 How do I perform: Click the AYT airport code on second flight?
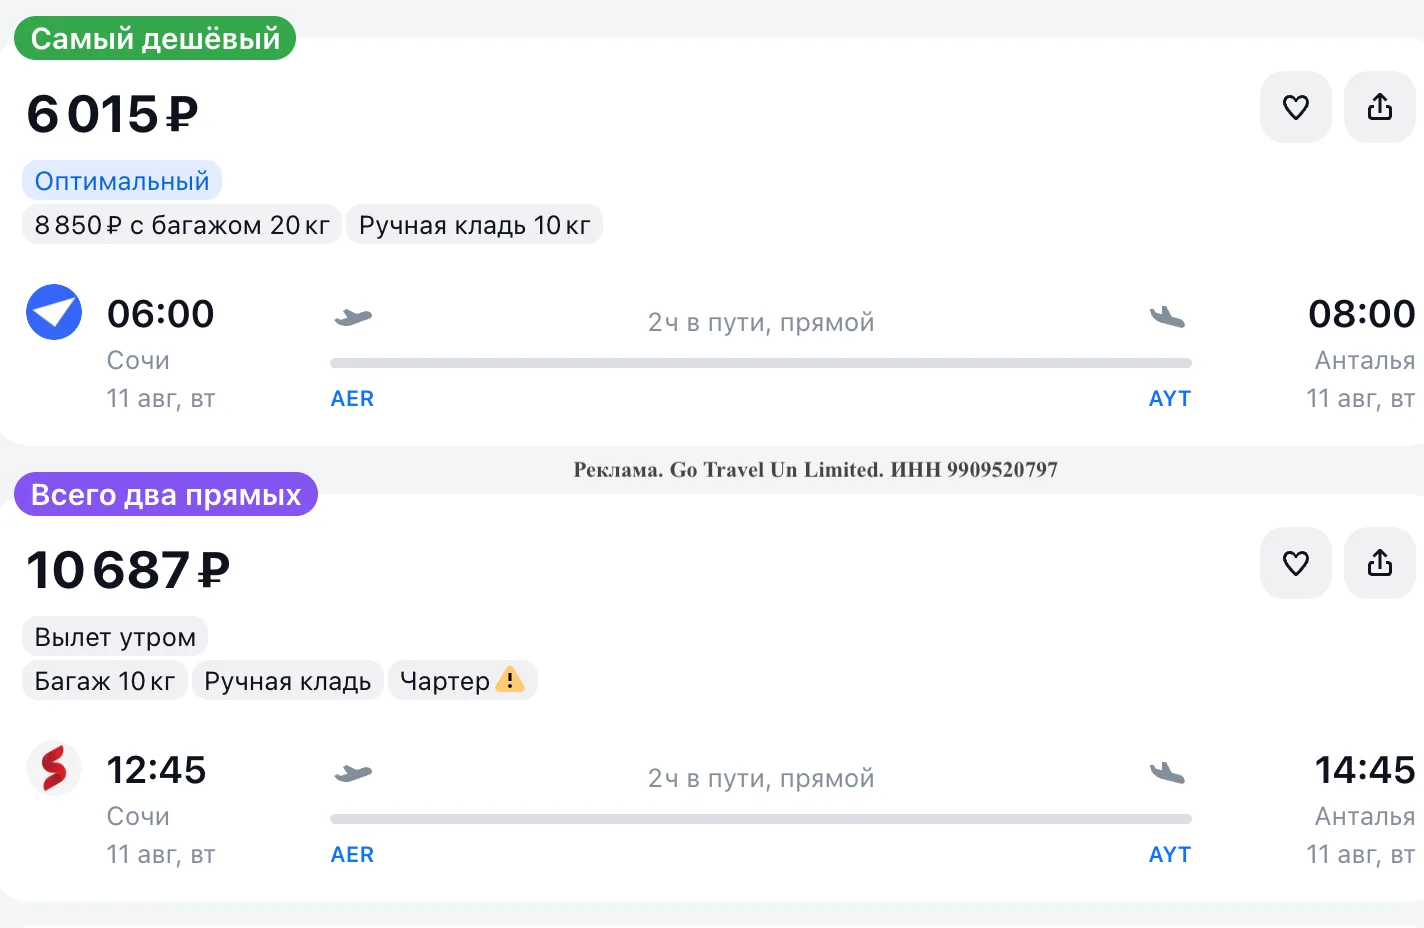(1170, 854)
